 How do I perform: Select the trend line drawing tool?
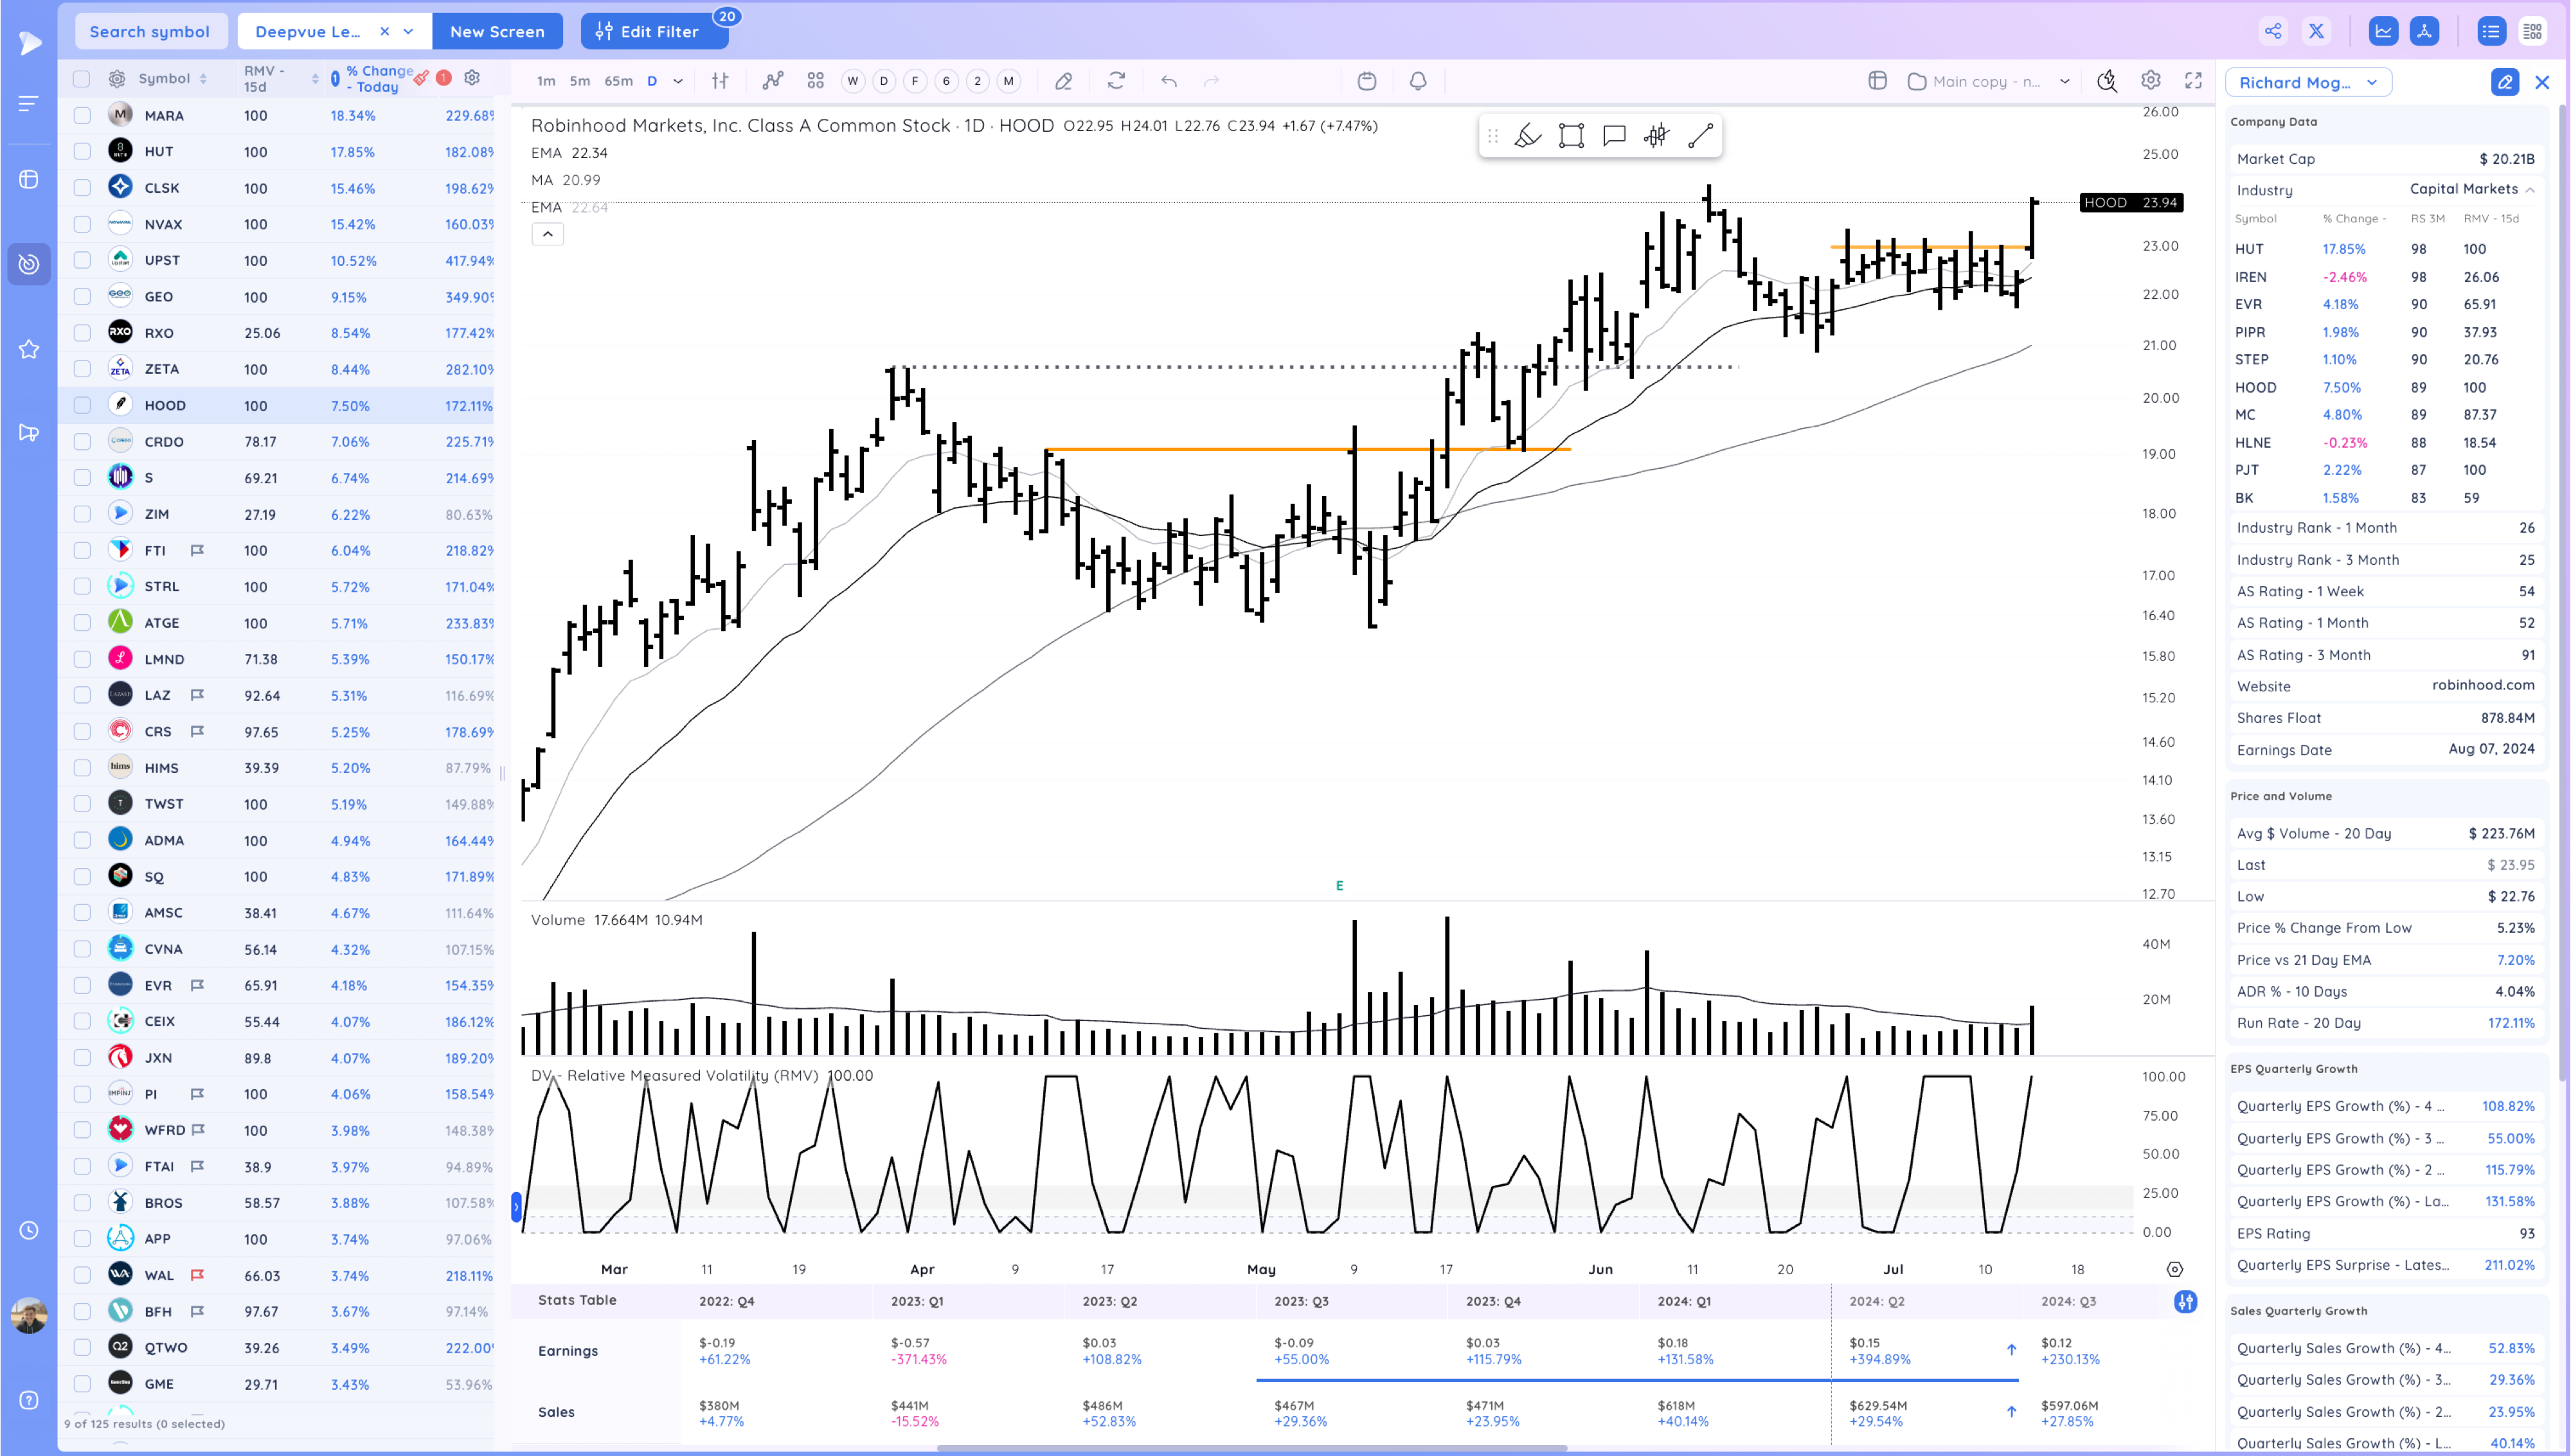coord(1700,136)
